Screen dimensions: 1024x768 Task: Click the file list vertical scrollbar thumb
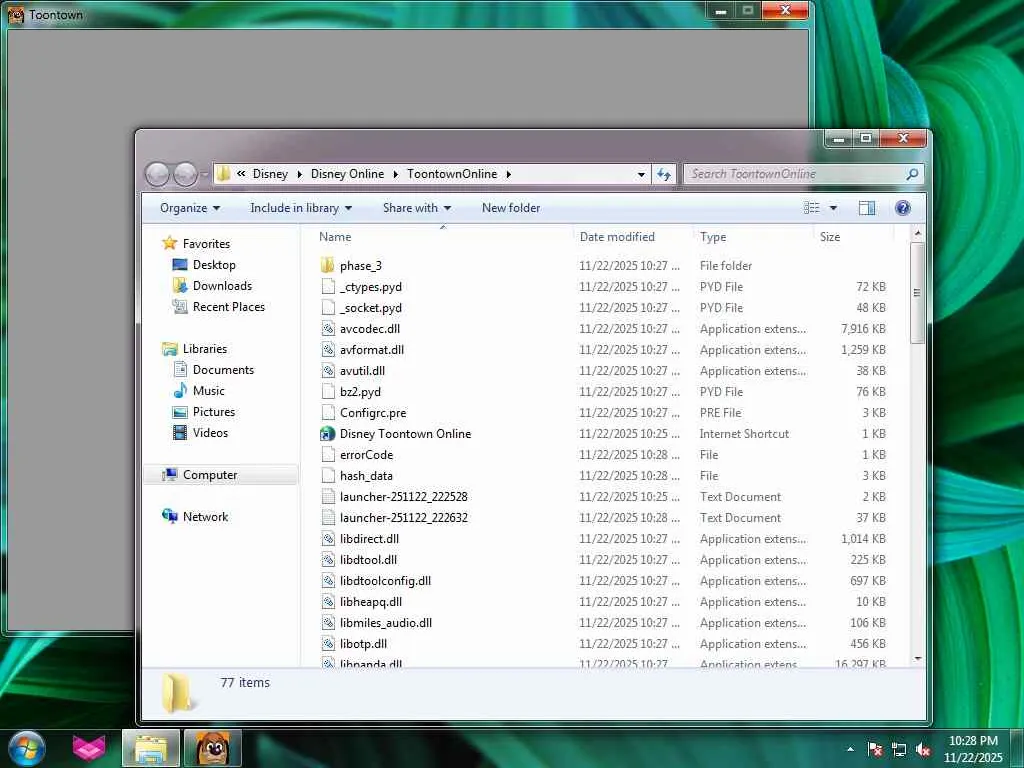click(x=917, y=293)
